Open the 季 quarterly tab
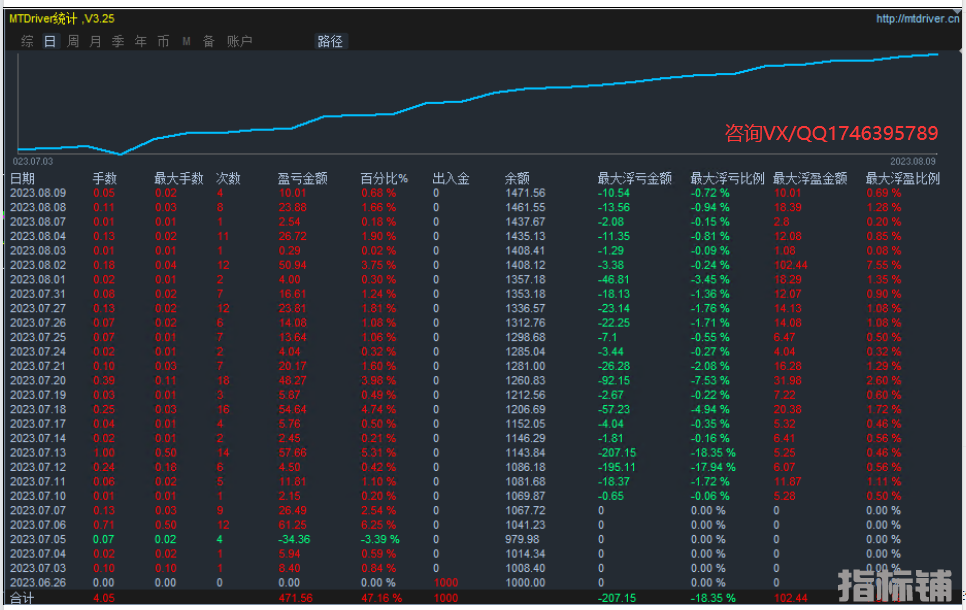966x610 pixels. pos(118,41)
